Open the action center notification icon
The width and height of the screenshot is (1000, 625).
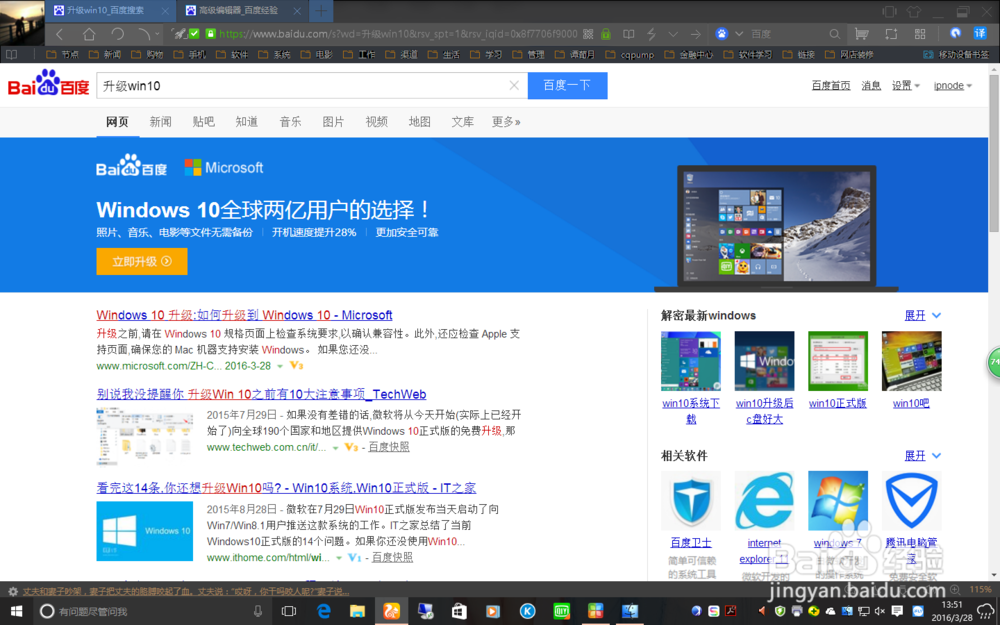pos(897,611)
